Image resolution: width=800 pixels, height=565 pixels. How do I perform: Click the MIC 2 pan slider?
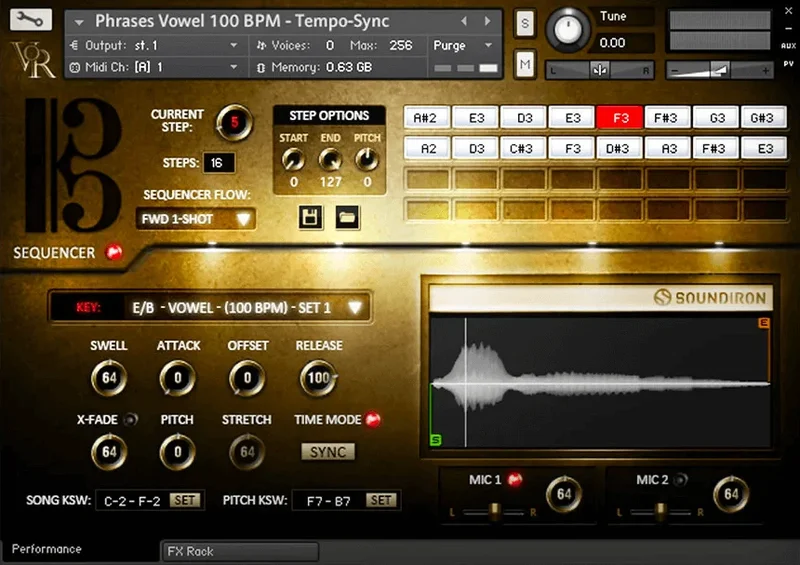pyautogui.click(x=659, y=511)
